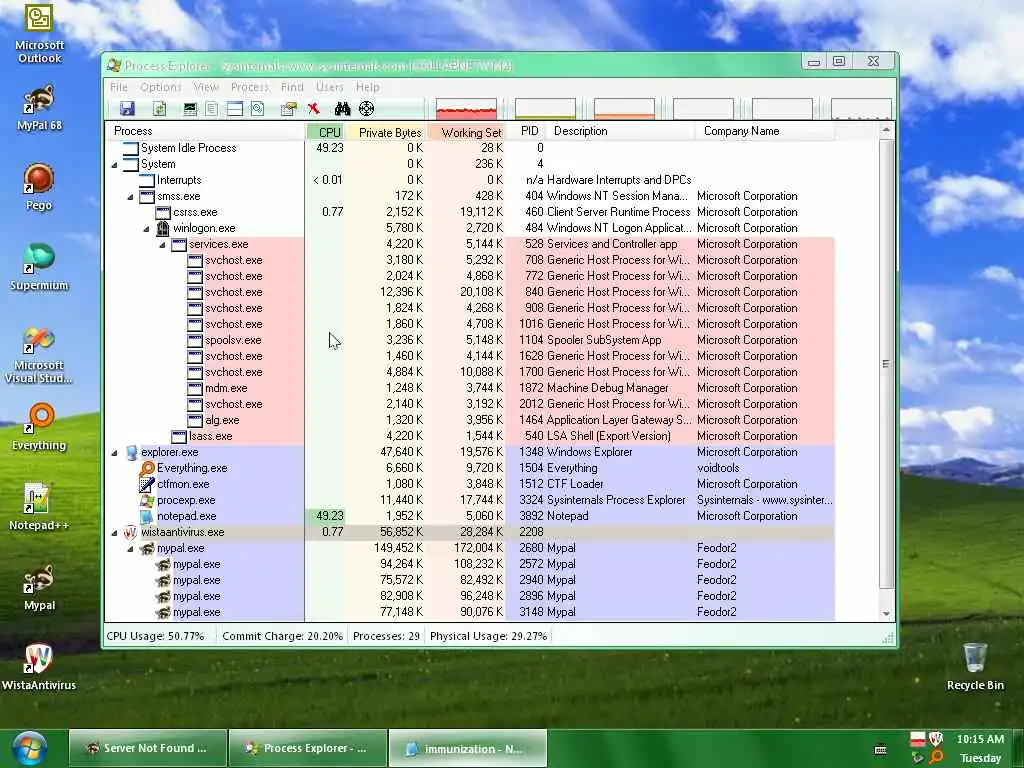This screenshot has width=1024, height=768.
Task: Select the Microsoft Visual Studio desktop shortcut
Action: (x=39, y=356)
